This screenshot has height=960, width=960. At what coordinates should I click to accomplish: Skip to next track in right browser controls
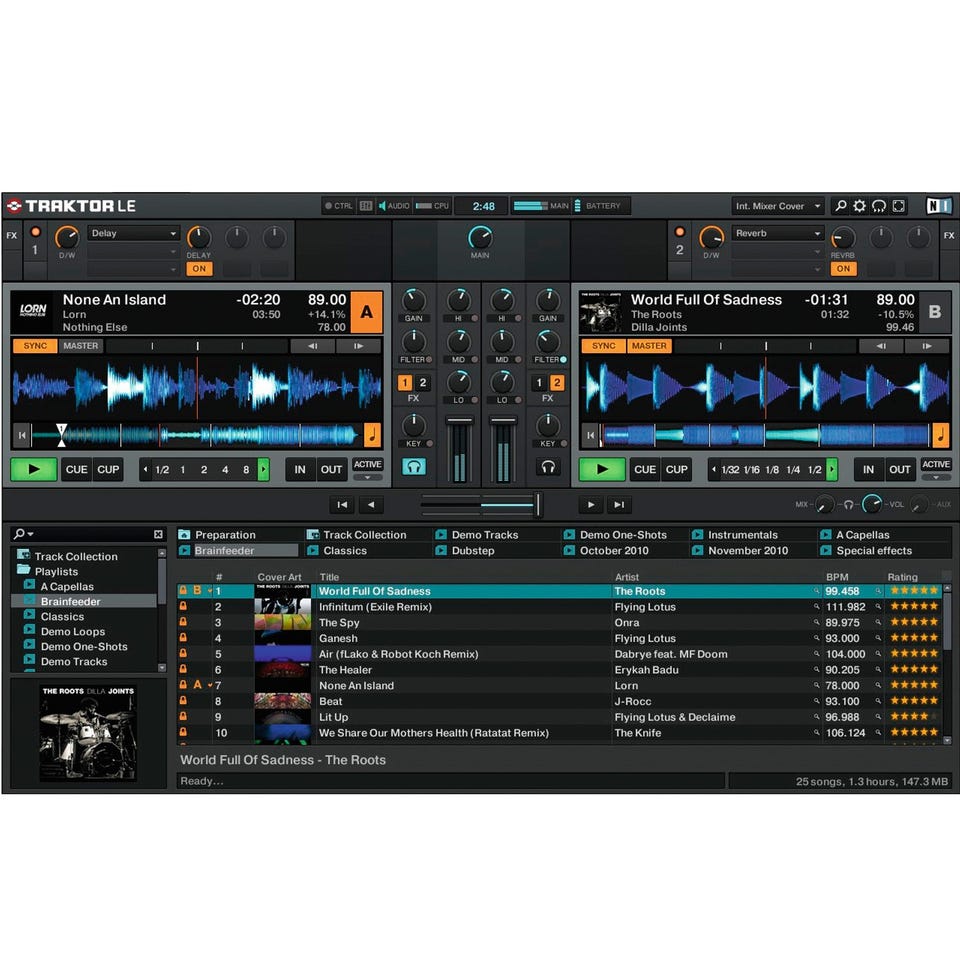tap(620, 504)
